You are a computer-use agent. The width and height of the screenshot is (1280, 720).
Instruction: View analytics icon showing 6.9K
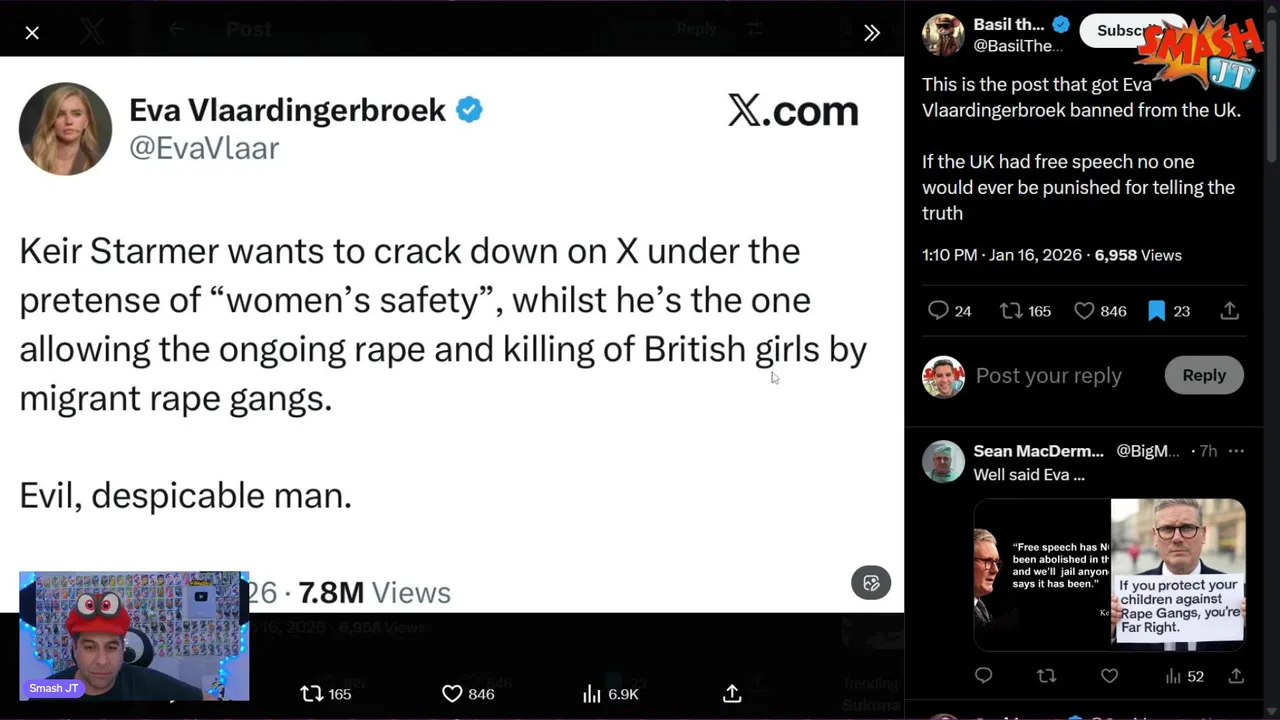[592, 693]
